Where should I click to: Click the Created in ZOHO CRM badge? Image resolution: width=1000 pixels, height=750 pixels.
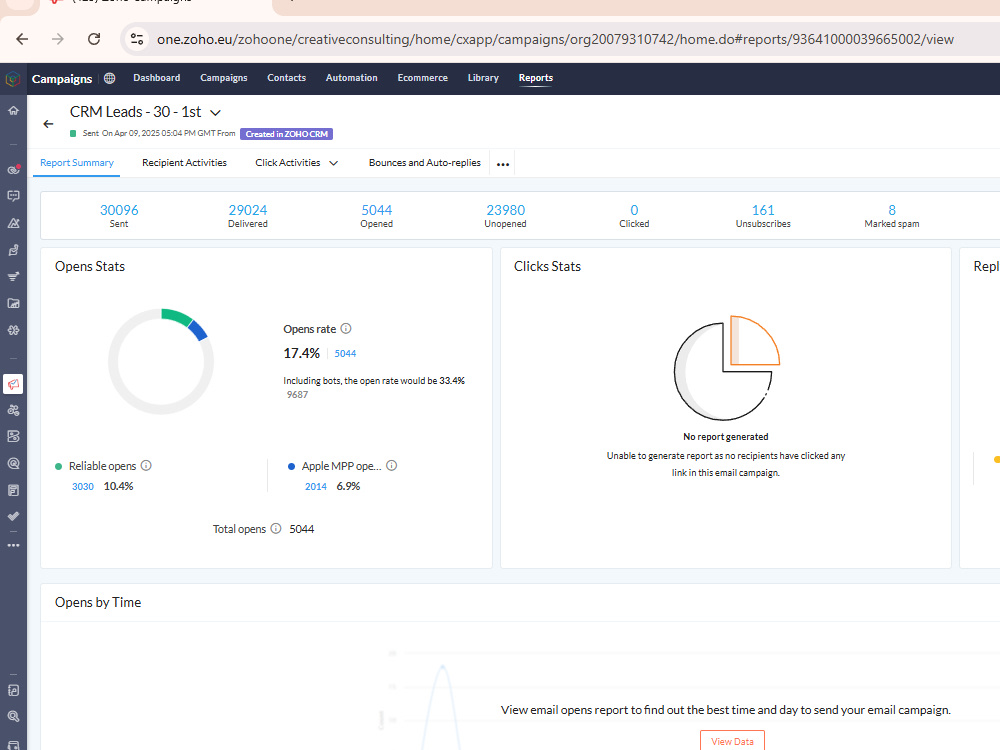pos(286,134)
